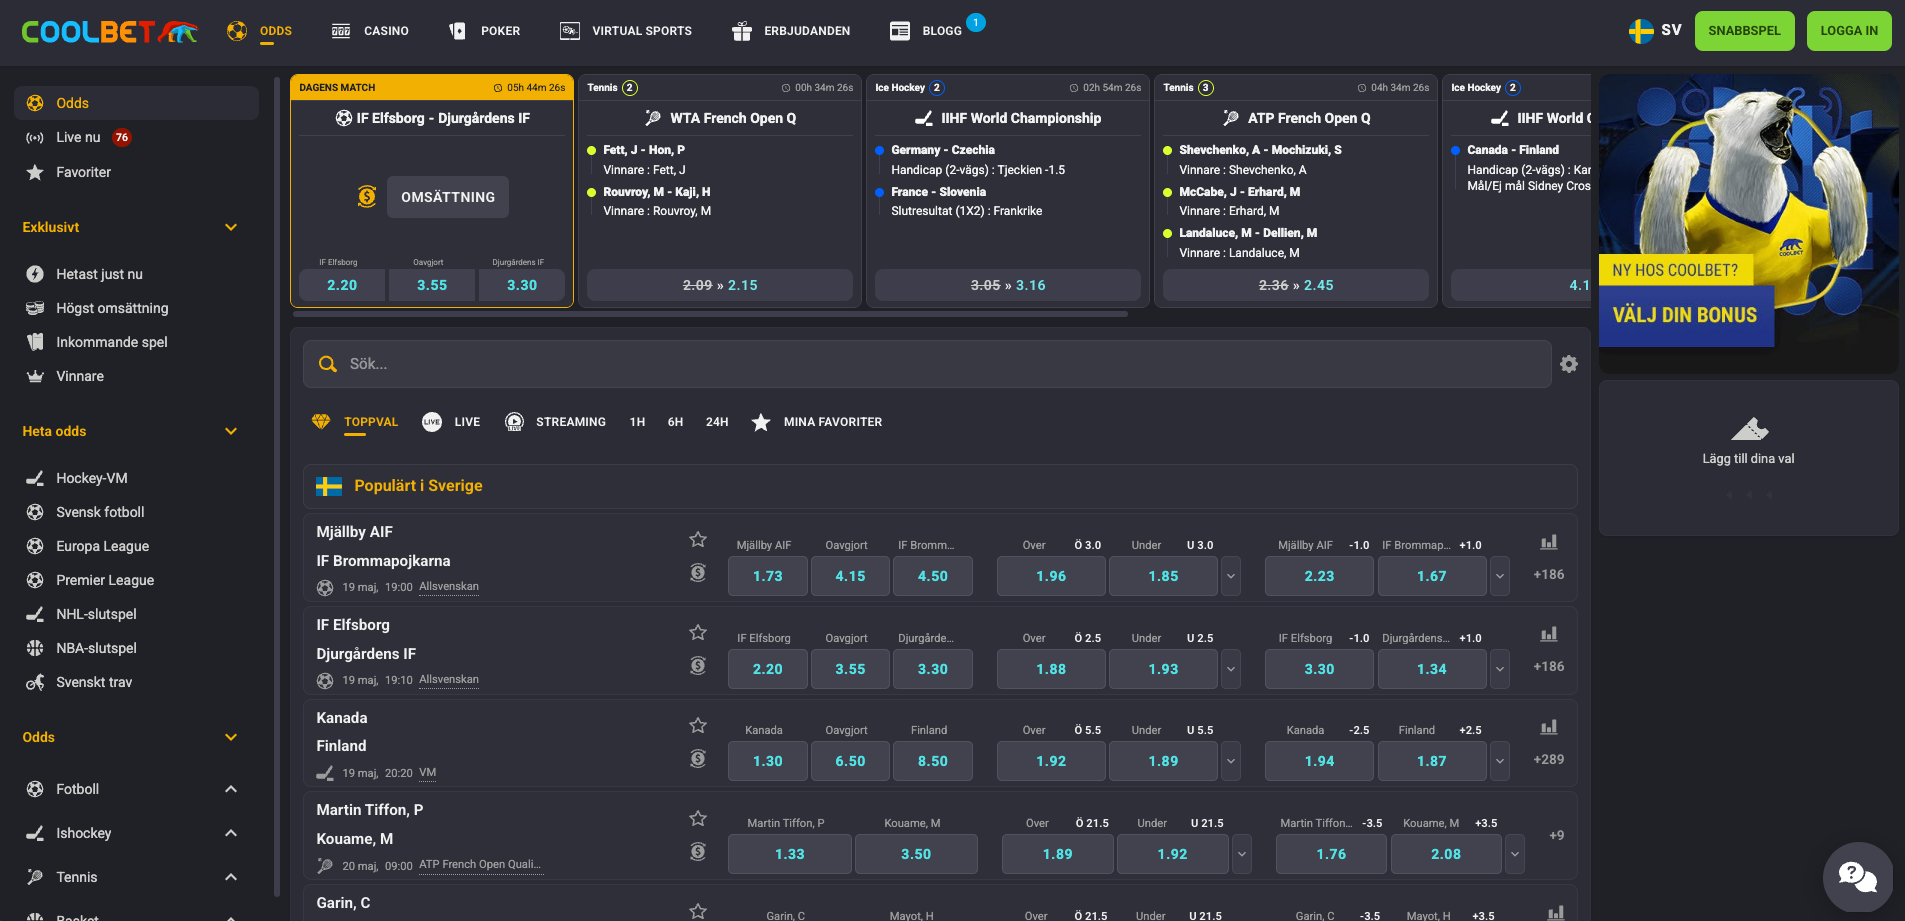Select the 24H time filter

click(x=717, y=422)
